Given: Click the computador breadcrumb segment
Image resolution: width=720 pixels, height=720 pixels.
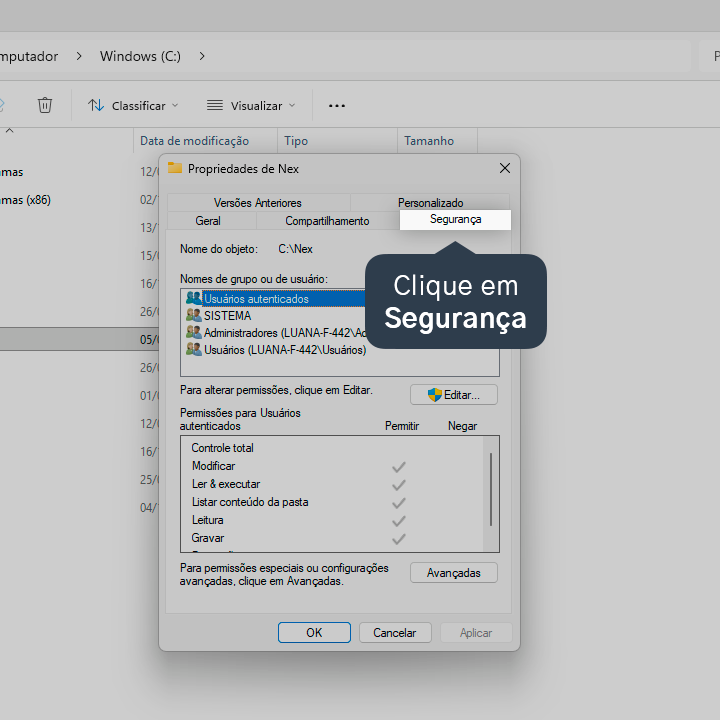Looking at the screenshot, I should click(x=28, y=56).
